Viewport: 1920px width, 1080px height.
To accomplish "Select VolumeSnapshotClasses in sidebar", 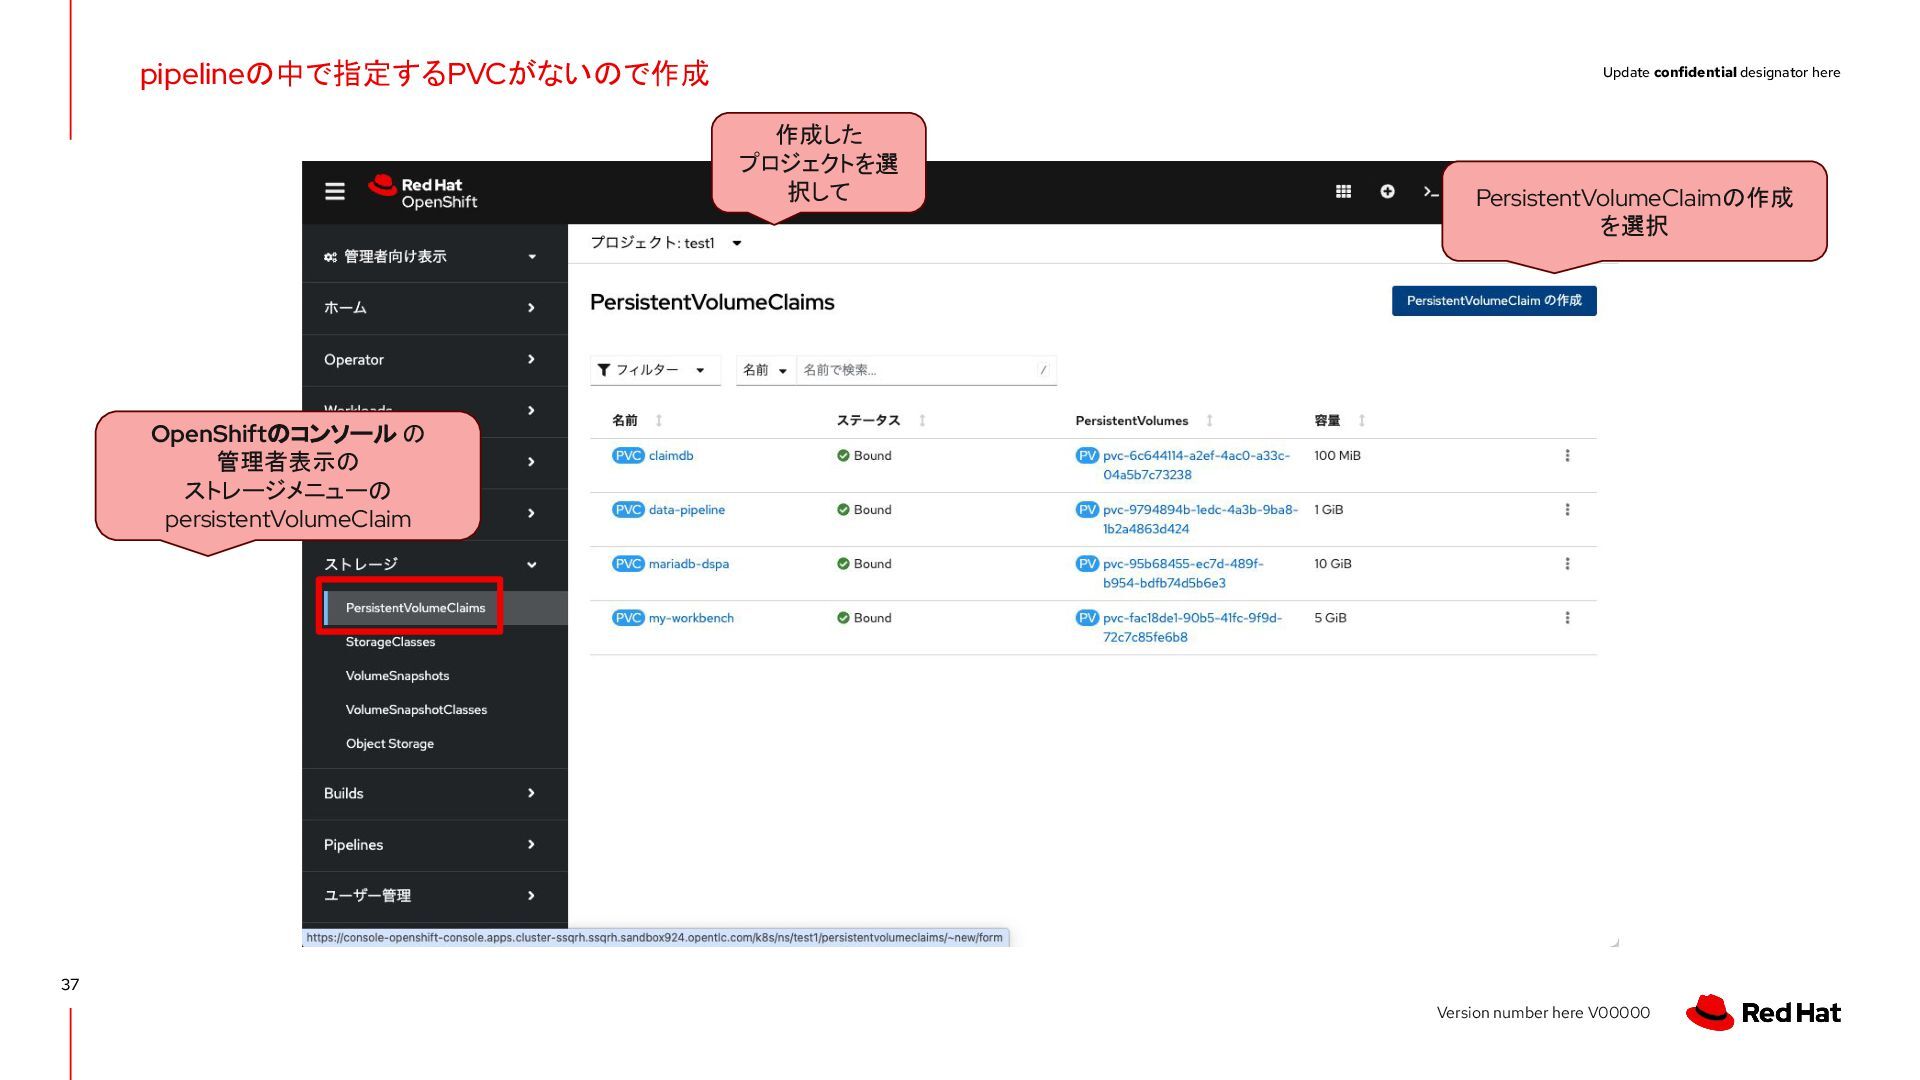I will tap(416, 710).
